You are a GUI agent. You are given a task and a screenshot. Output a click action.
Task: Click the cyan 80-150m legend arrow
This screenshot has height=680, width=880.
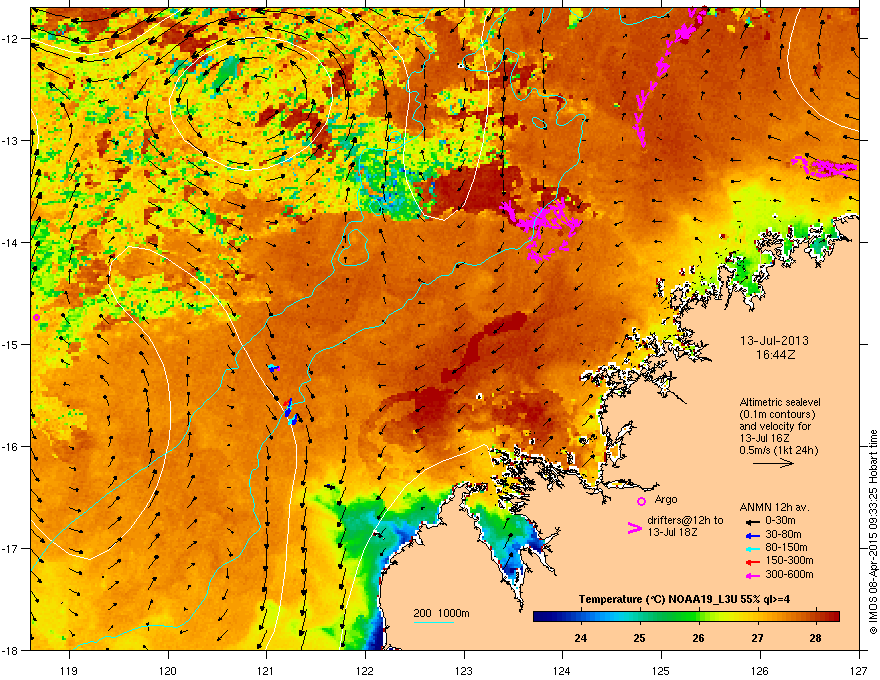pos(751,548)
